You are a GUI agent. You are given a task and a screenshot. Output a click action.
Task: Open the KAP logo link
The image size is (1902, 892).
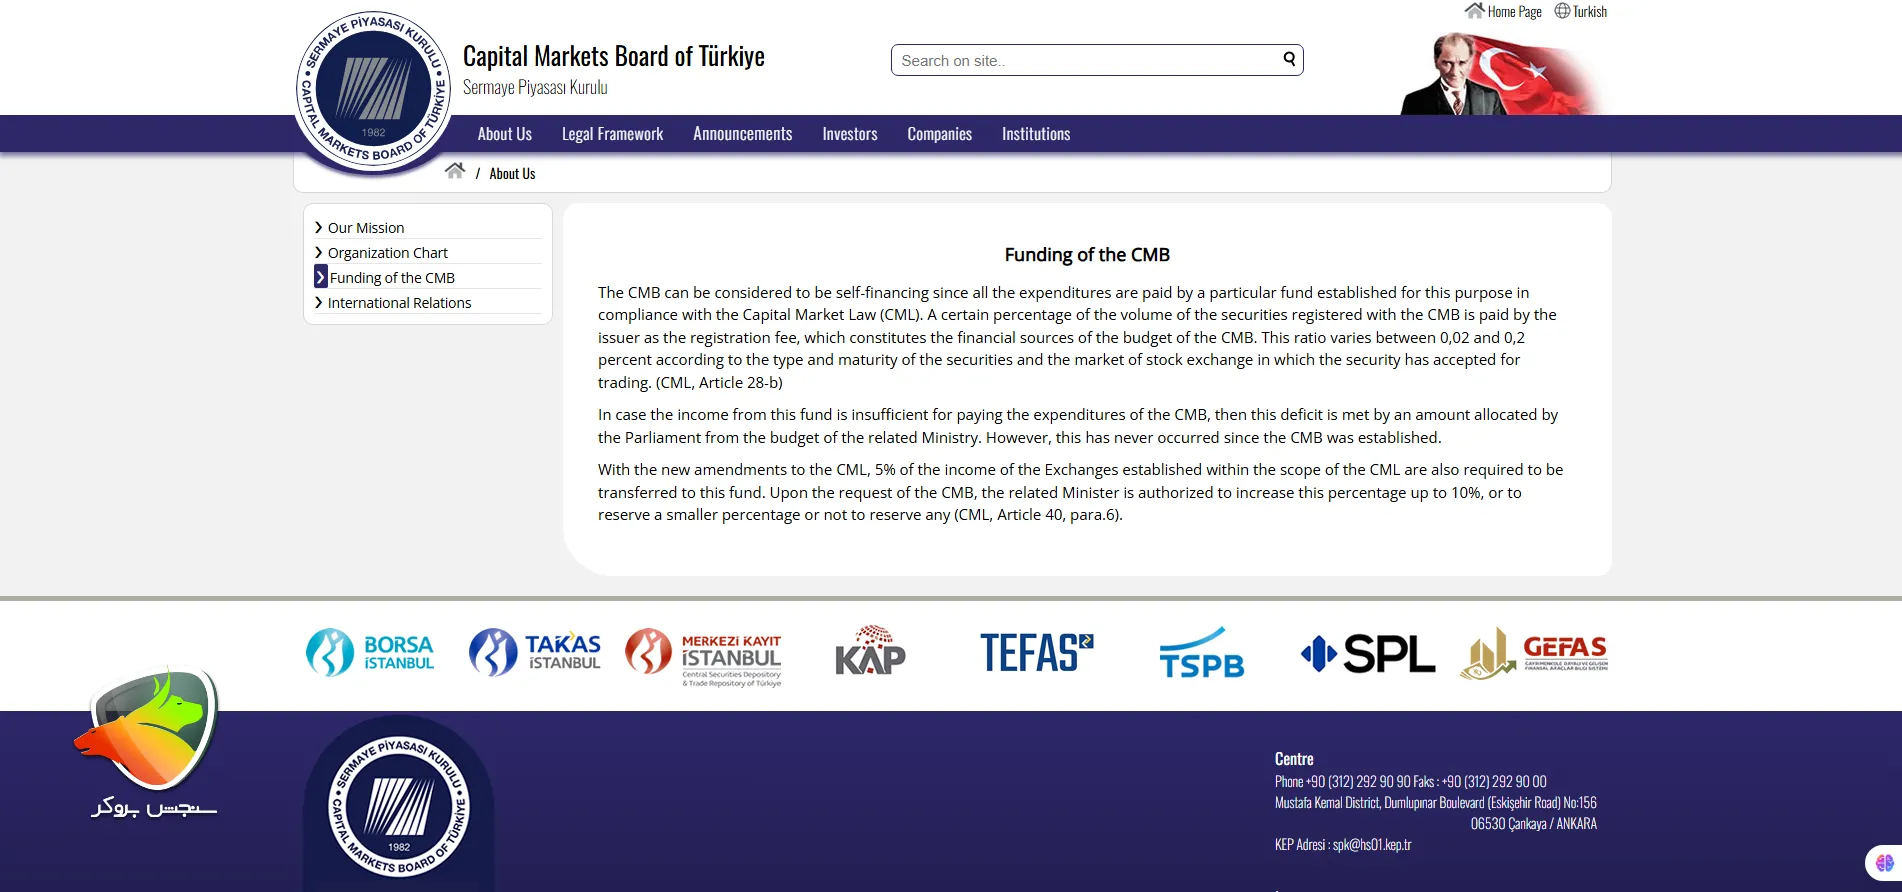[870, 652]
